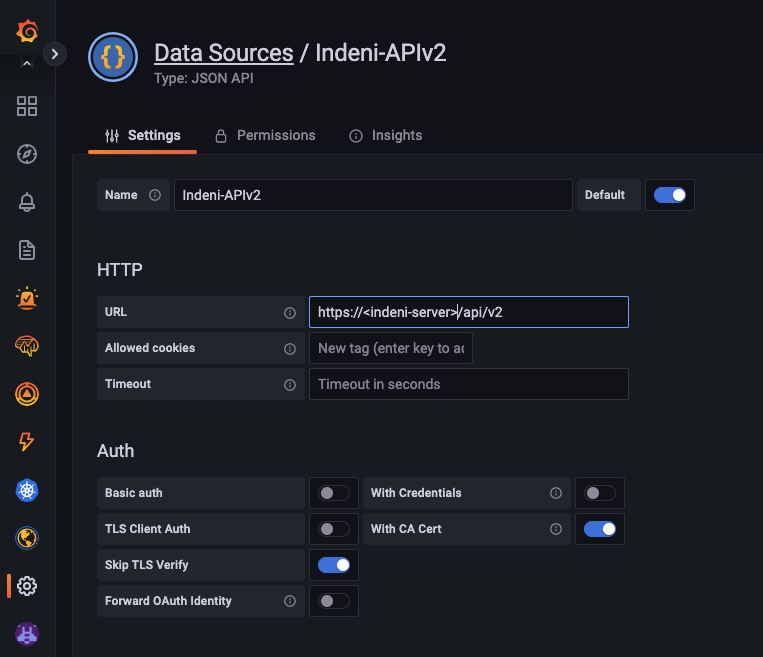This screenshot has height=657, width=763.
Task: Click the Timeout in seconds input field
Action: pos(468,384)
